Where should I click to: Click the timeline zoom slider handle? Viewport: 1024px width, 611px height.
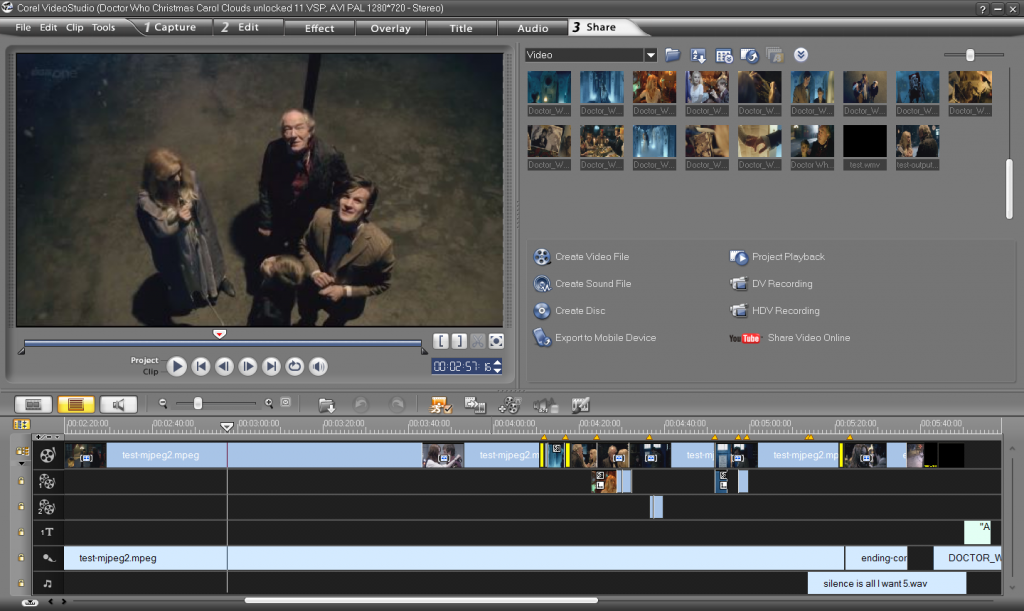[x=198, y=403]
